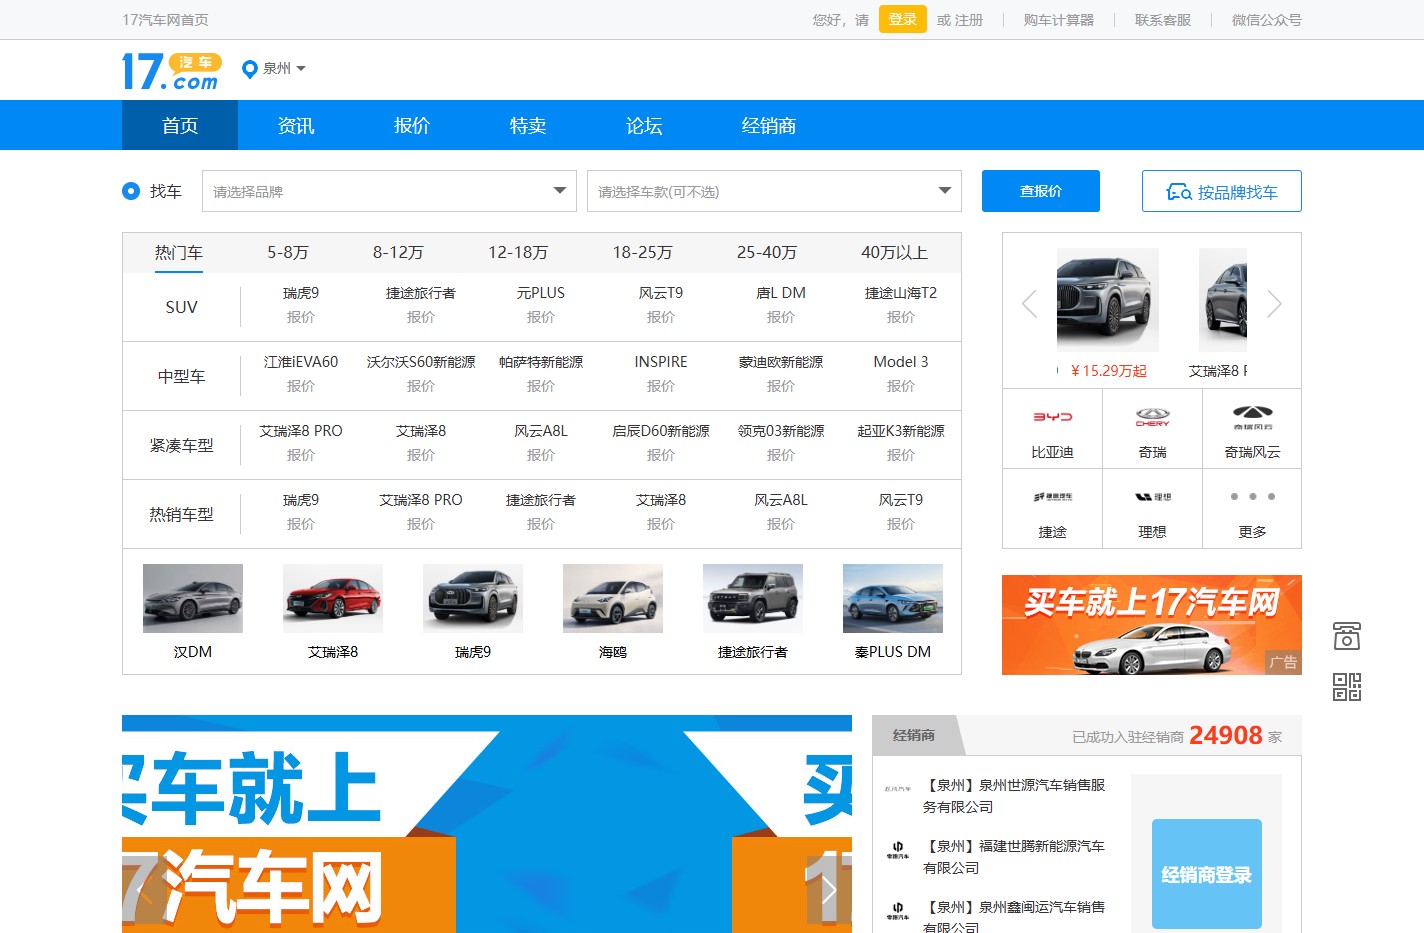The height and width of the screenshot is (933, 1424).
Task: Select the 8-12万 price tab
Action: pos(398,253)
